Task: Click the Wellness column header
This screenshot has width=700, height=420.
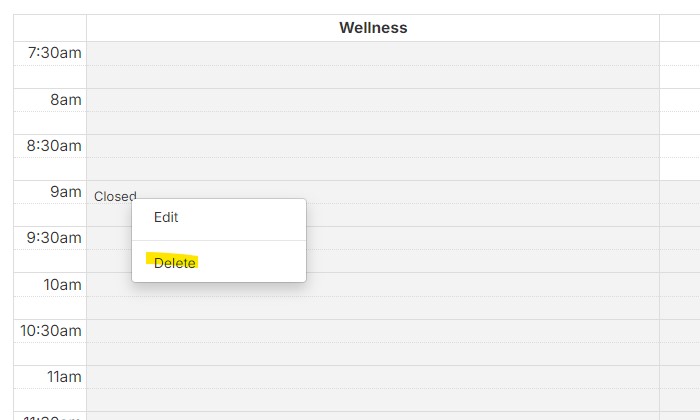Action: click(x=373, y=28)
